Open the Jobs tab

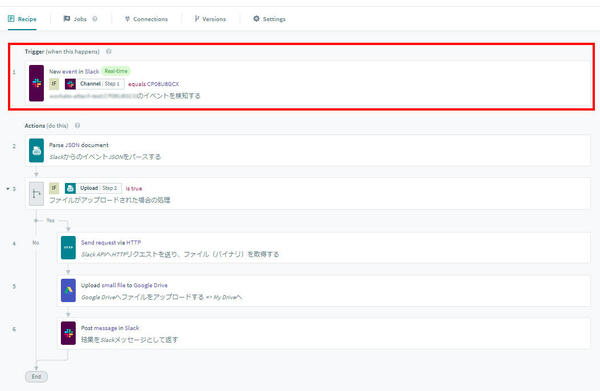[75, 19]
